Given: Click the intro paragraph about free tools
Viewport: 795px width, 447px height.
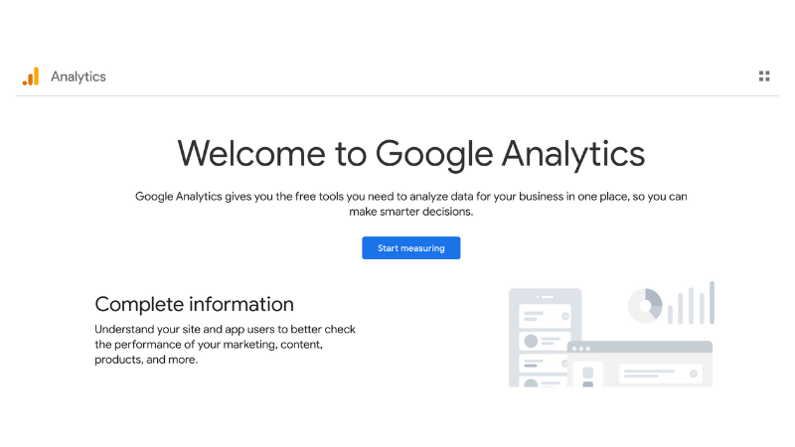Looking at the screenshot, I should tap(411, 204).
